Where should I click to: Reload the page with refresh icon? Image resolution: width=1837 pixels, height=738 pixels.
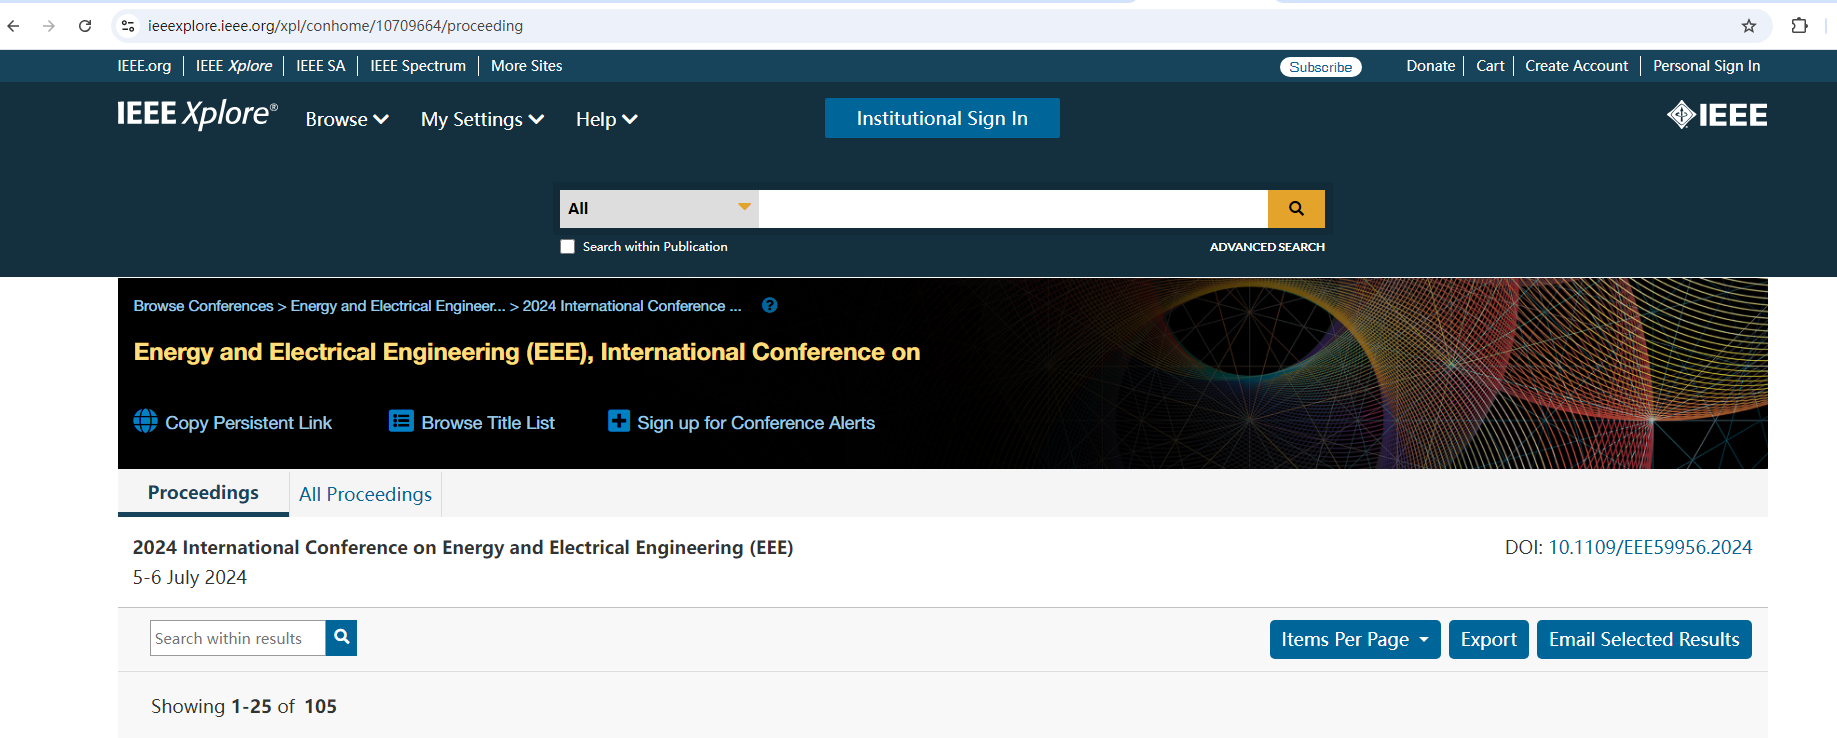[85, 26]
